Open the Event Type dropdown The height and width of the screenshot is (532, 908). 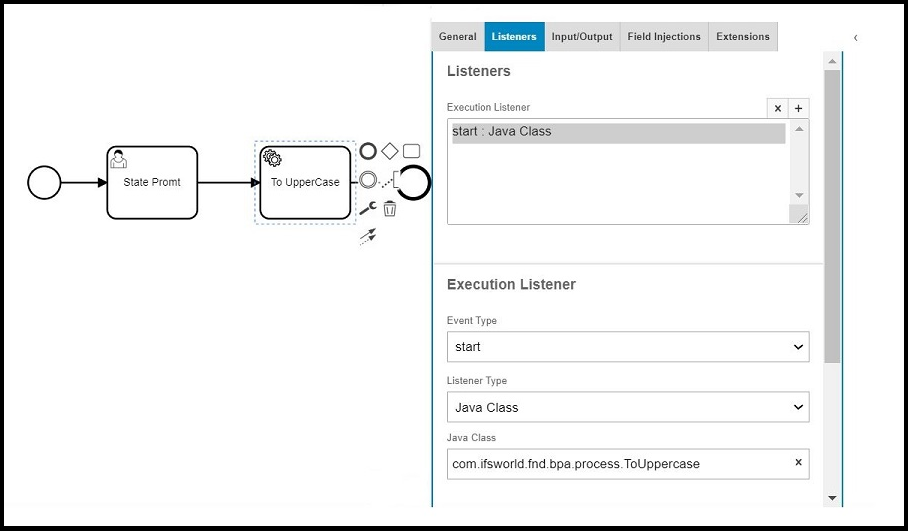tap(628, 347)
